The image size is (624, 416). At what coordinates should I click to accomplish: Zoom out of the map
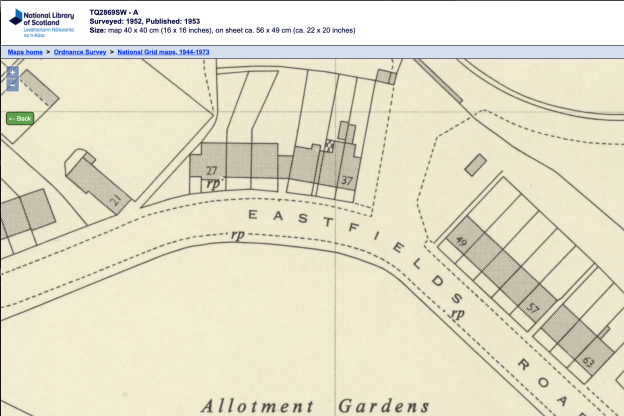pyautogui.click(x=12, y=86)
